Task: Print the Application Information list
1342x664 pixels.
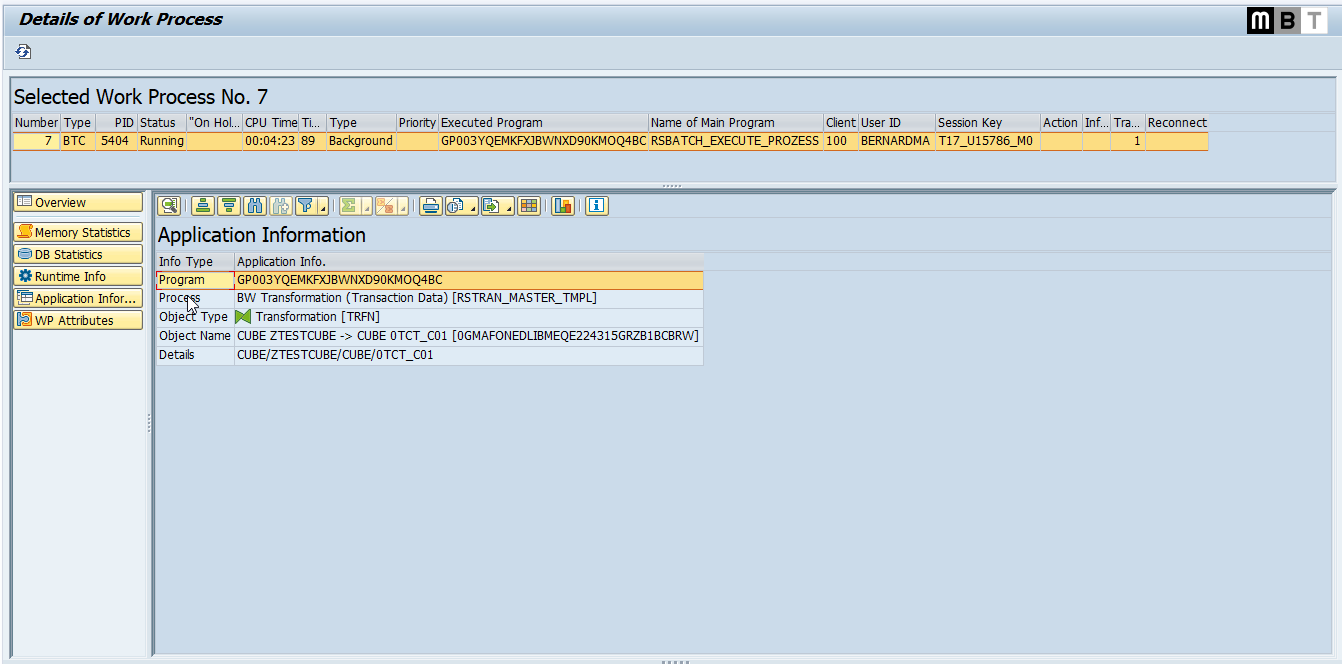Action: click(x=430, y=206)
